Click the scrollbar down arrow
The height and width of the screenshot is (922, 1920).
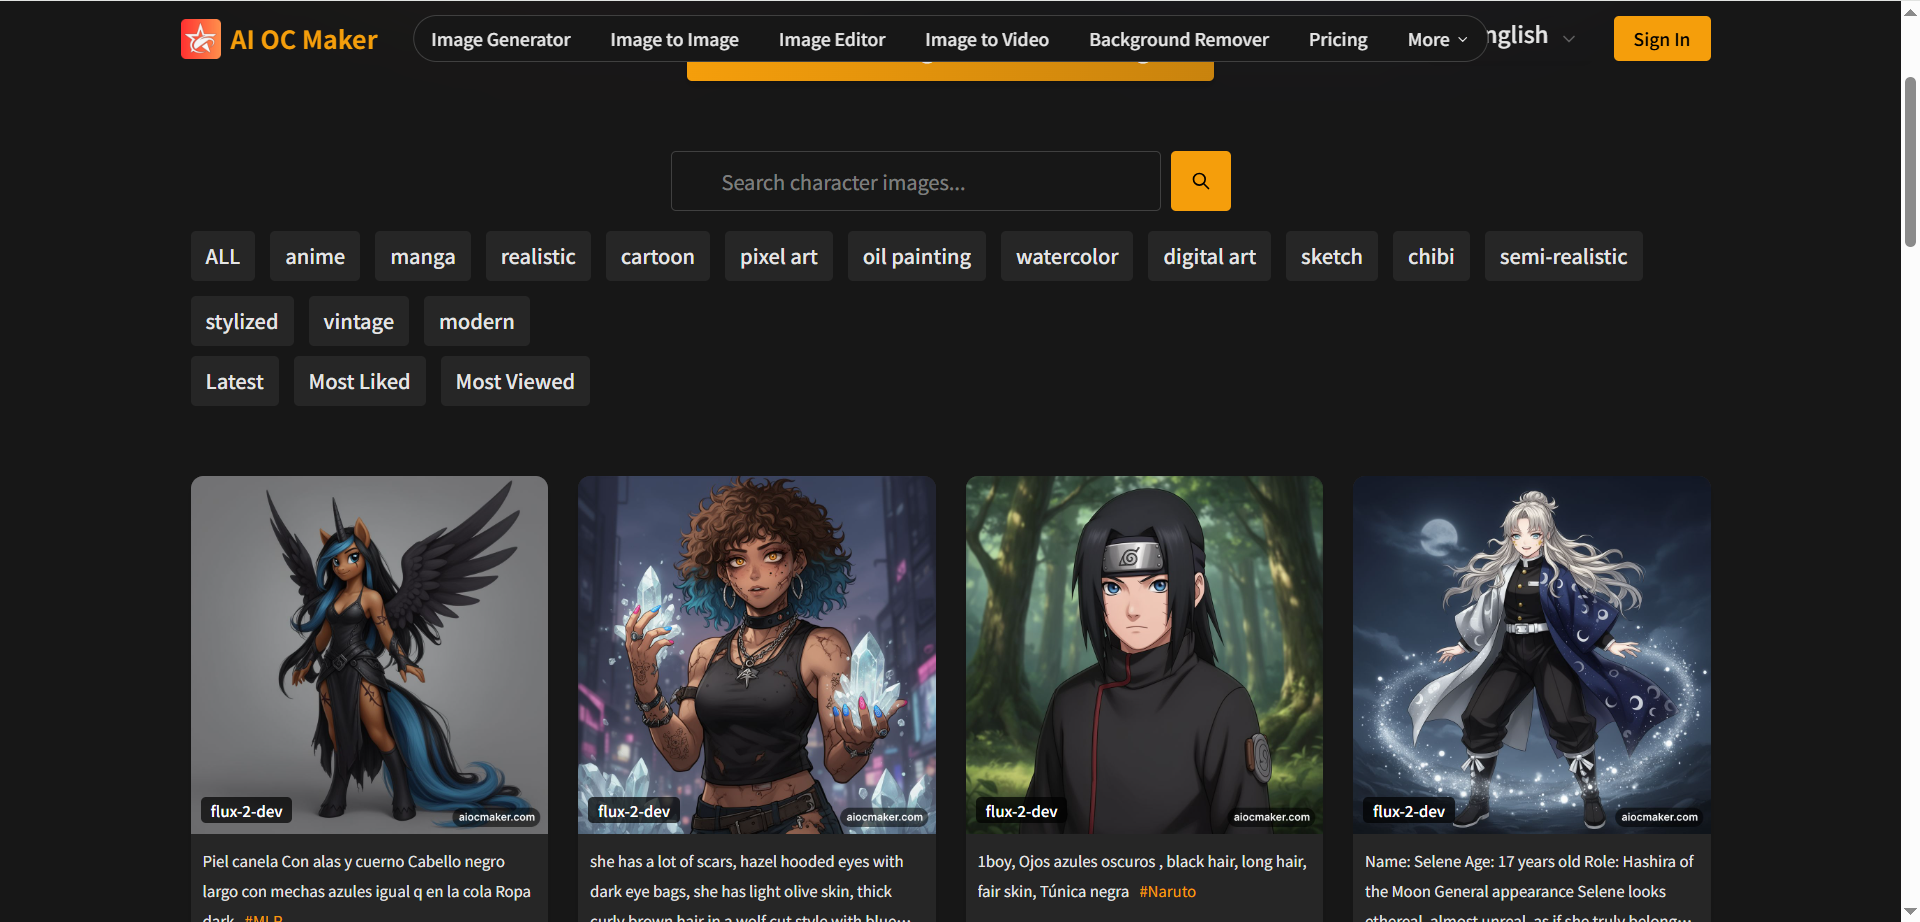click(1908, 911)
